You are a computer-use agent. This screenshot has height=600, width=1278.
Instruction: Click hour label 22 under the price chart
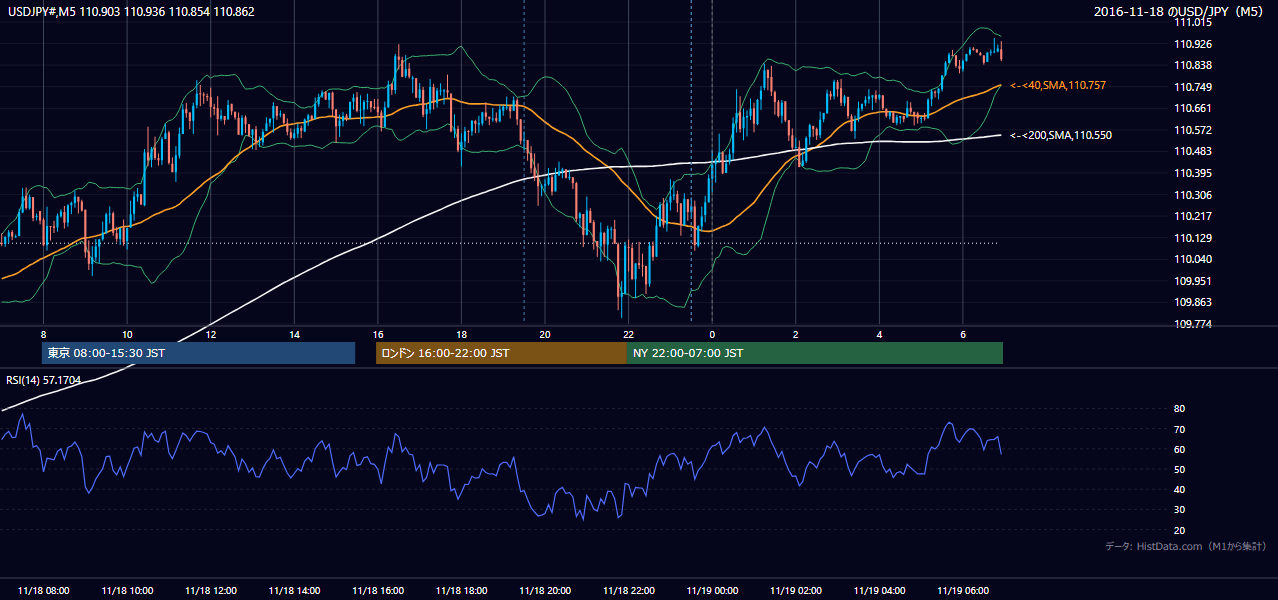(628, 334)
